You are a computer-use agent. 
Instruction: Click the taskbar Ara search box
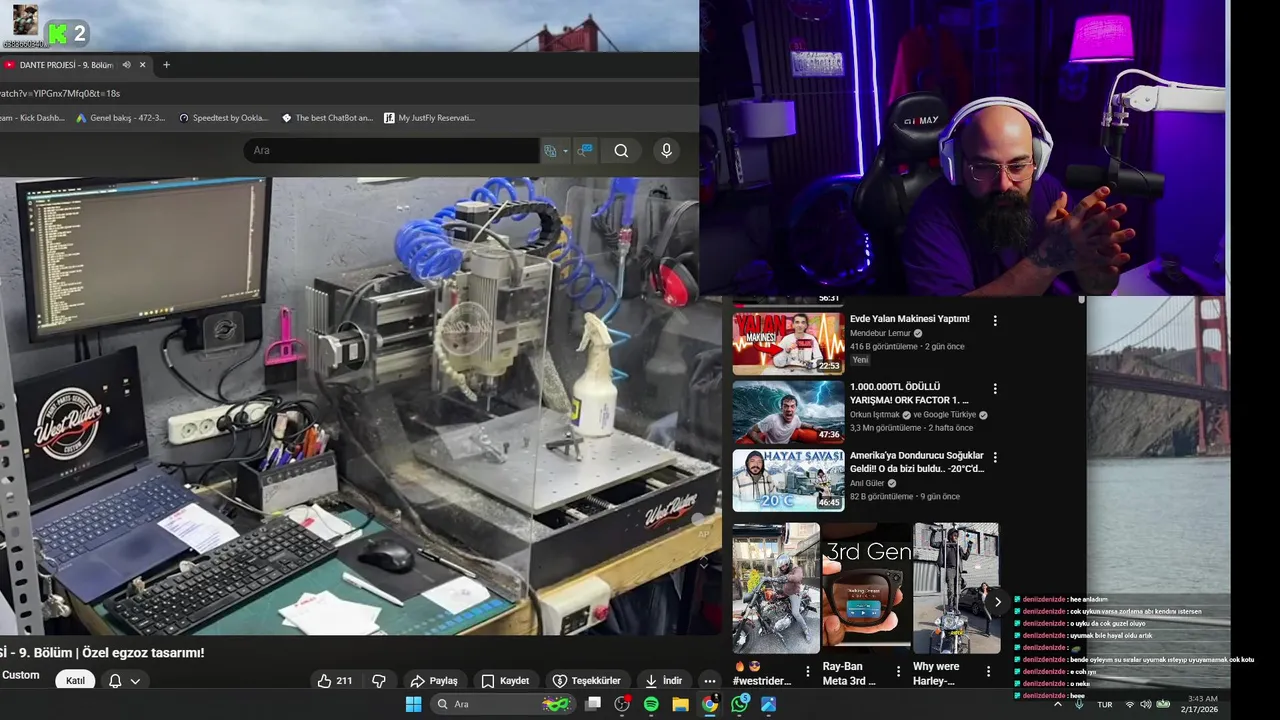[503, 704]
